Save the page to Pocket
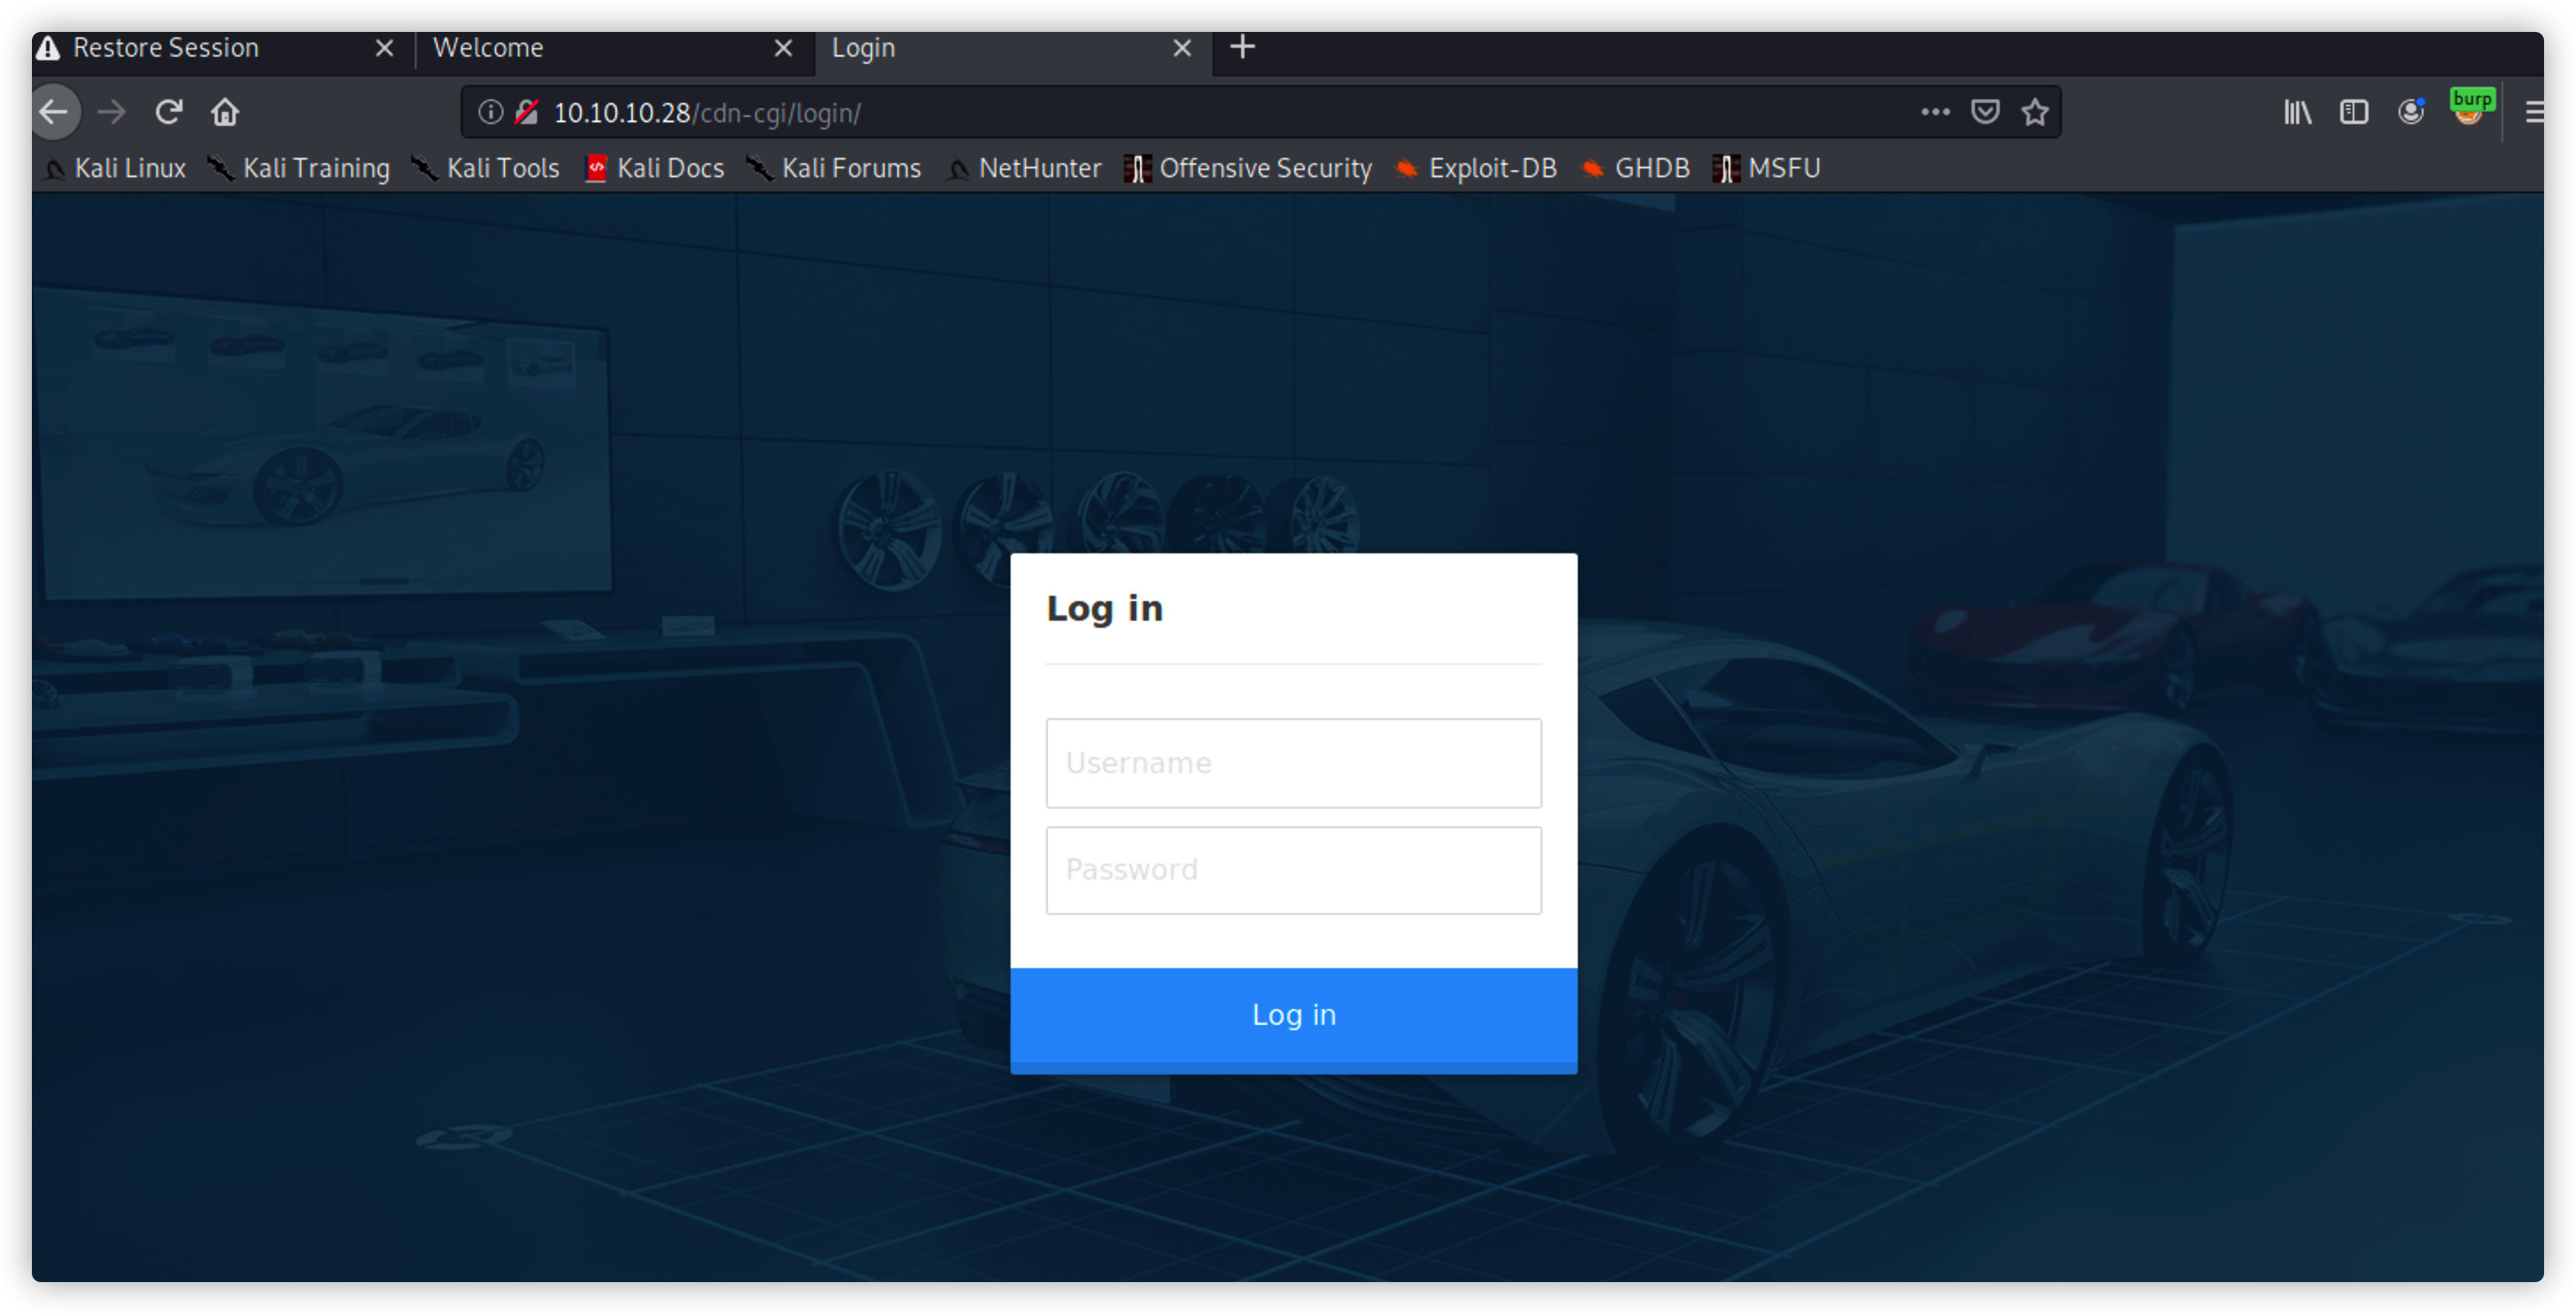This screenshot has height=1314, width=2576. click(x=1985, y=112)
